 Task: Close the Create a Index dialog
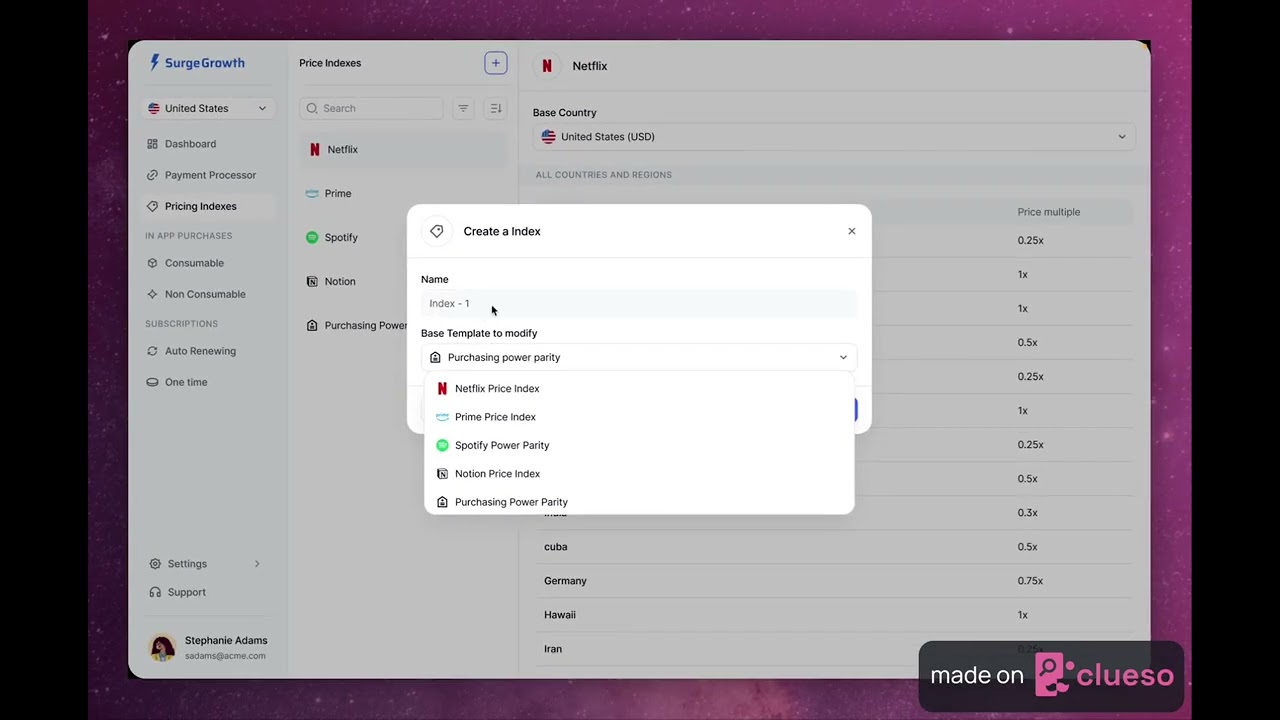(852, 231)
